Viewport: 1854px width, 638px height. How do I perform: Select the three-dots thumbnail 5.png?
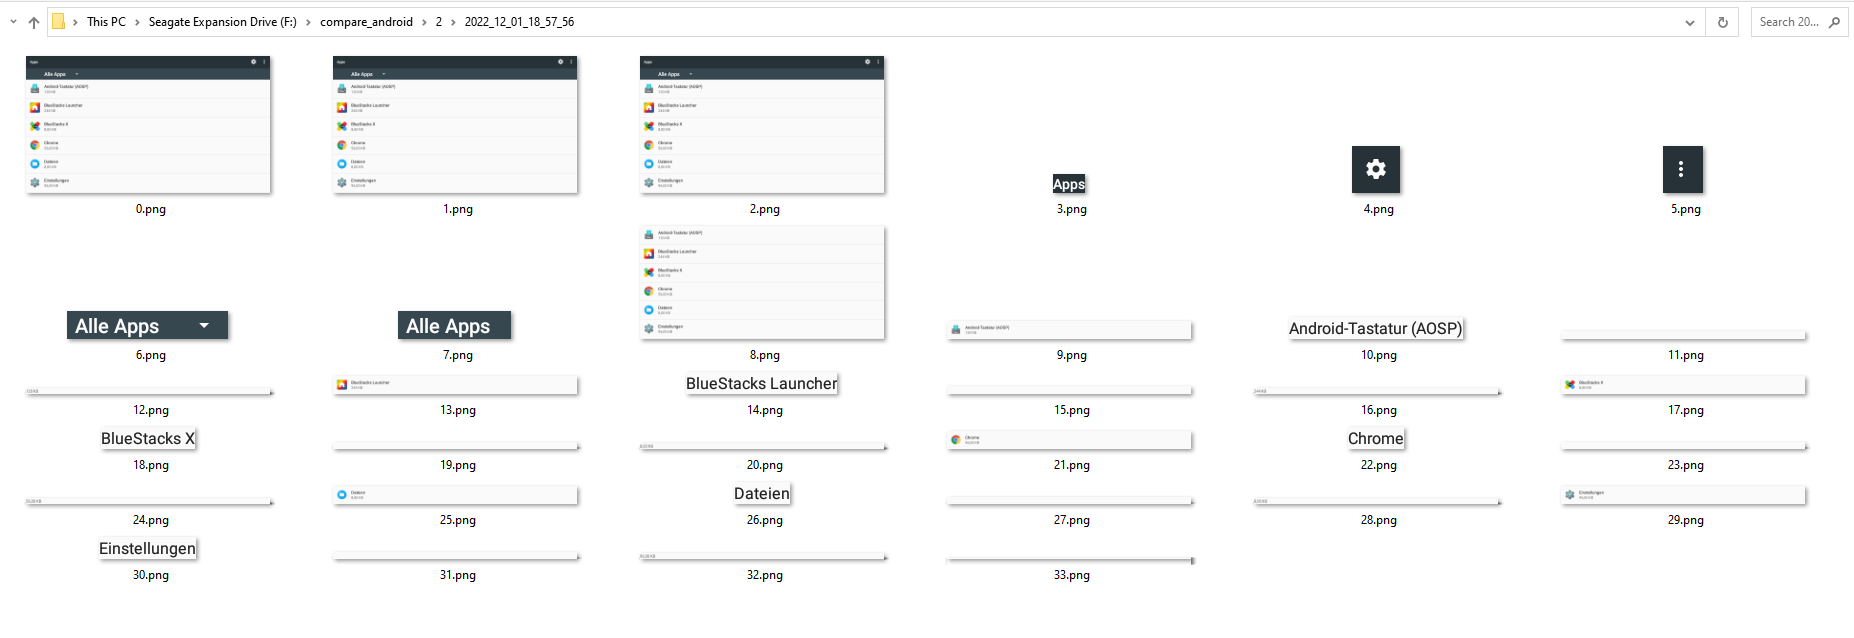tap(1683, 169)
